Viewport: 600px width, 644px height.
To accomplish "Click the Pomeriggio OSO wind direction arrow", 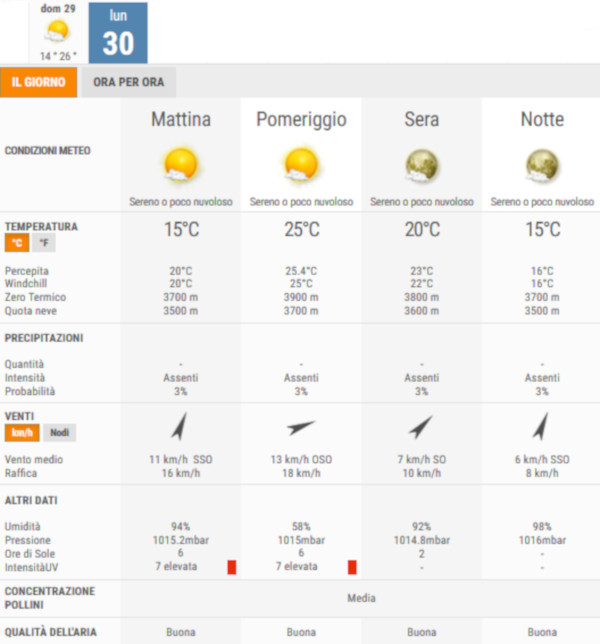I will coord(301,427).
